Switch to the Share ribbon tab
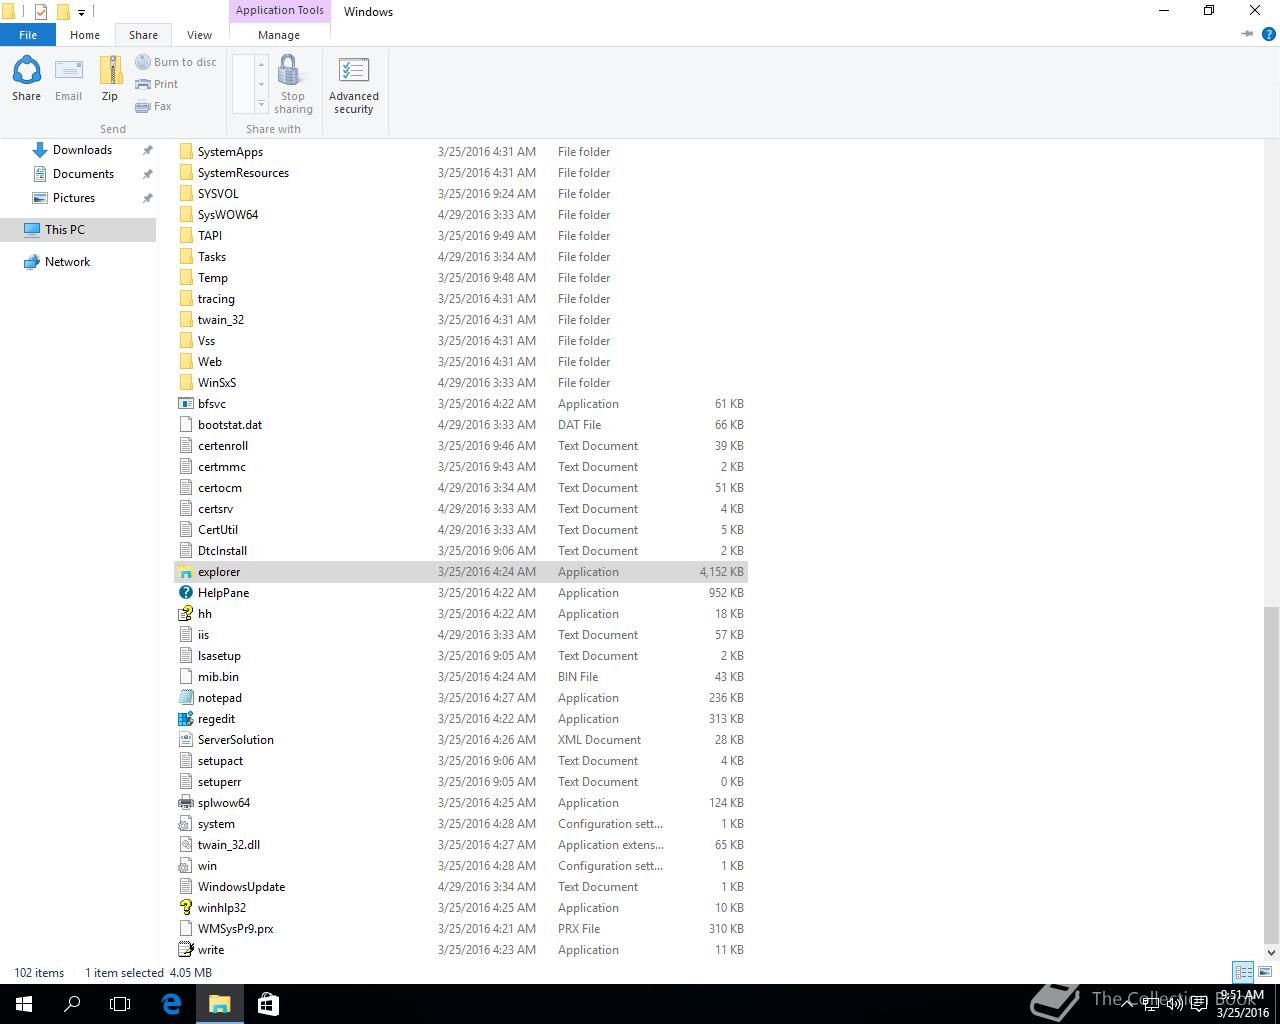 point(143,35)
